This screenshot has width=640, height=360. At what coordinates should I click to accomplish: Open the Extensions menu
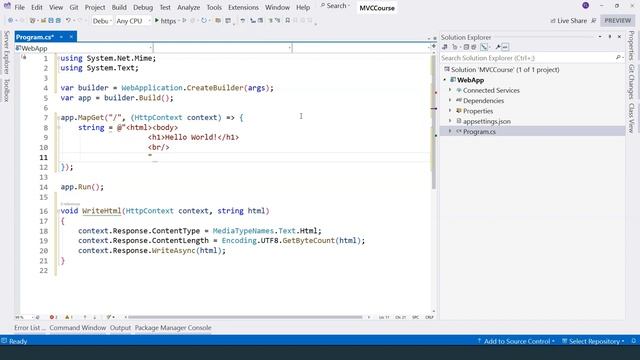243,7
